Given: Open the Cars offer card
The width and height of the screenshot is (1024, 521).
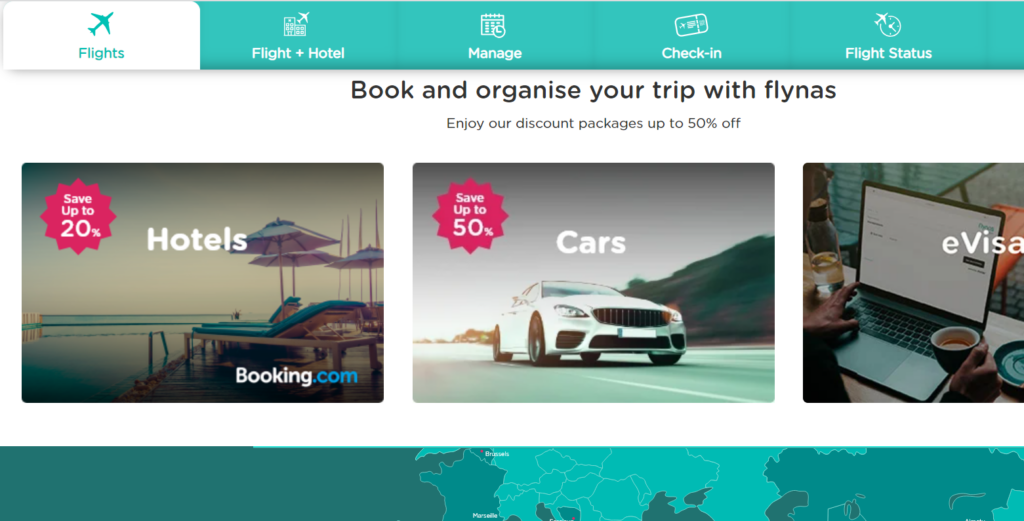Looking at the screenshot, I should pos(594,283).
